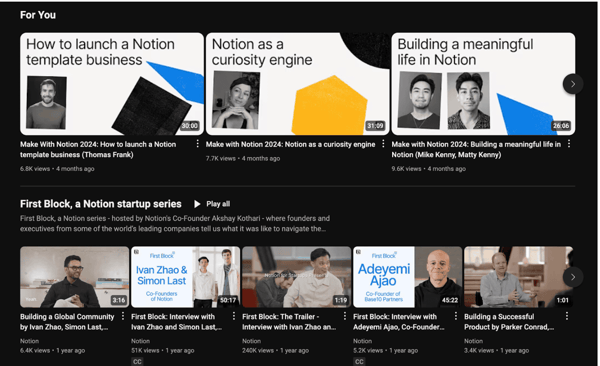The image size is (600, 366).
Task: Open menu for Building a Global Community video
Action: 123,316
